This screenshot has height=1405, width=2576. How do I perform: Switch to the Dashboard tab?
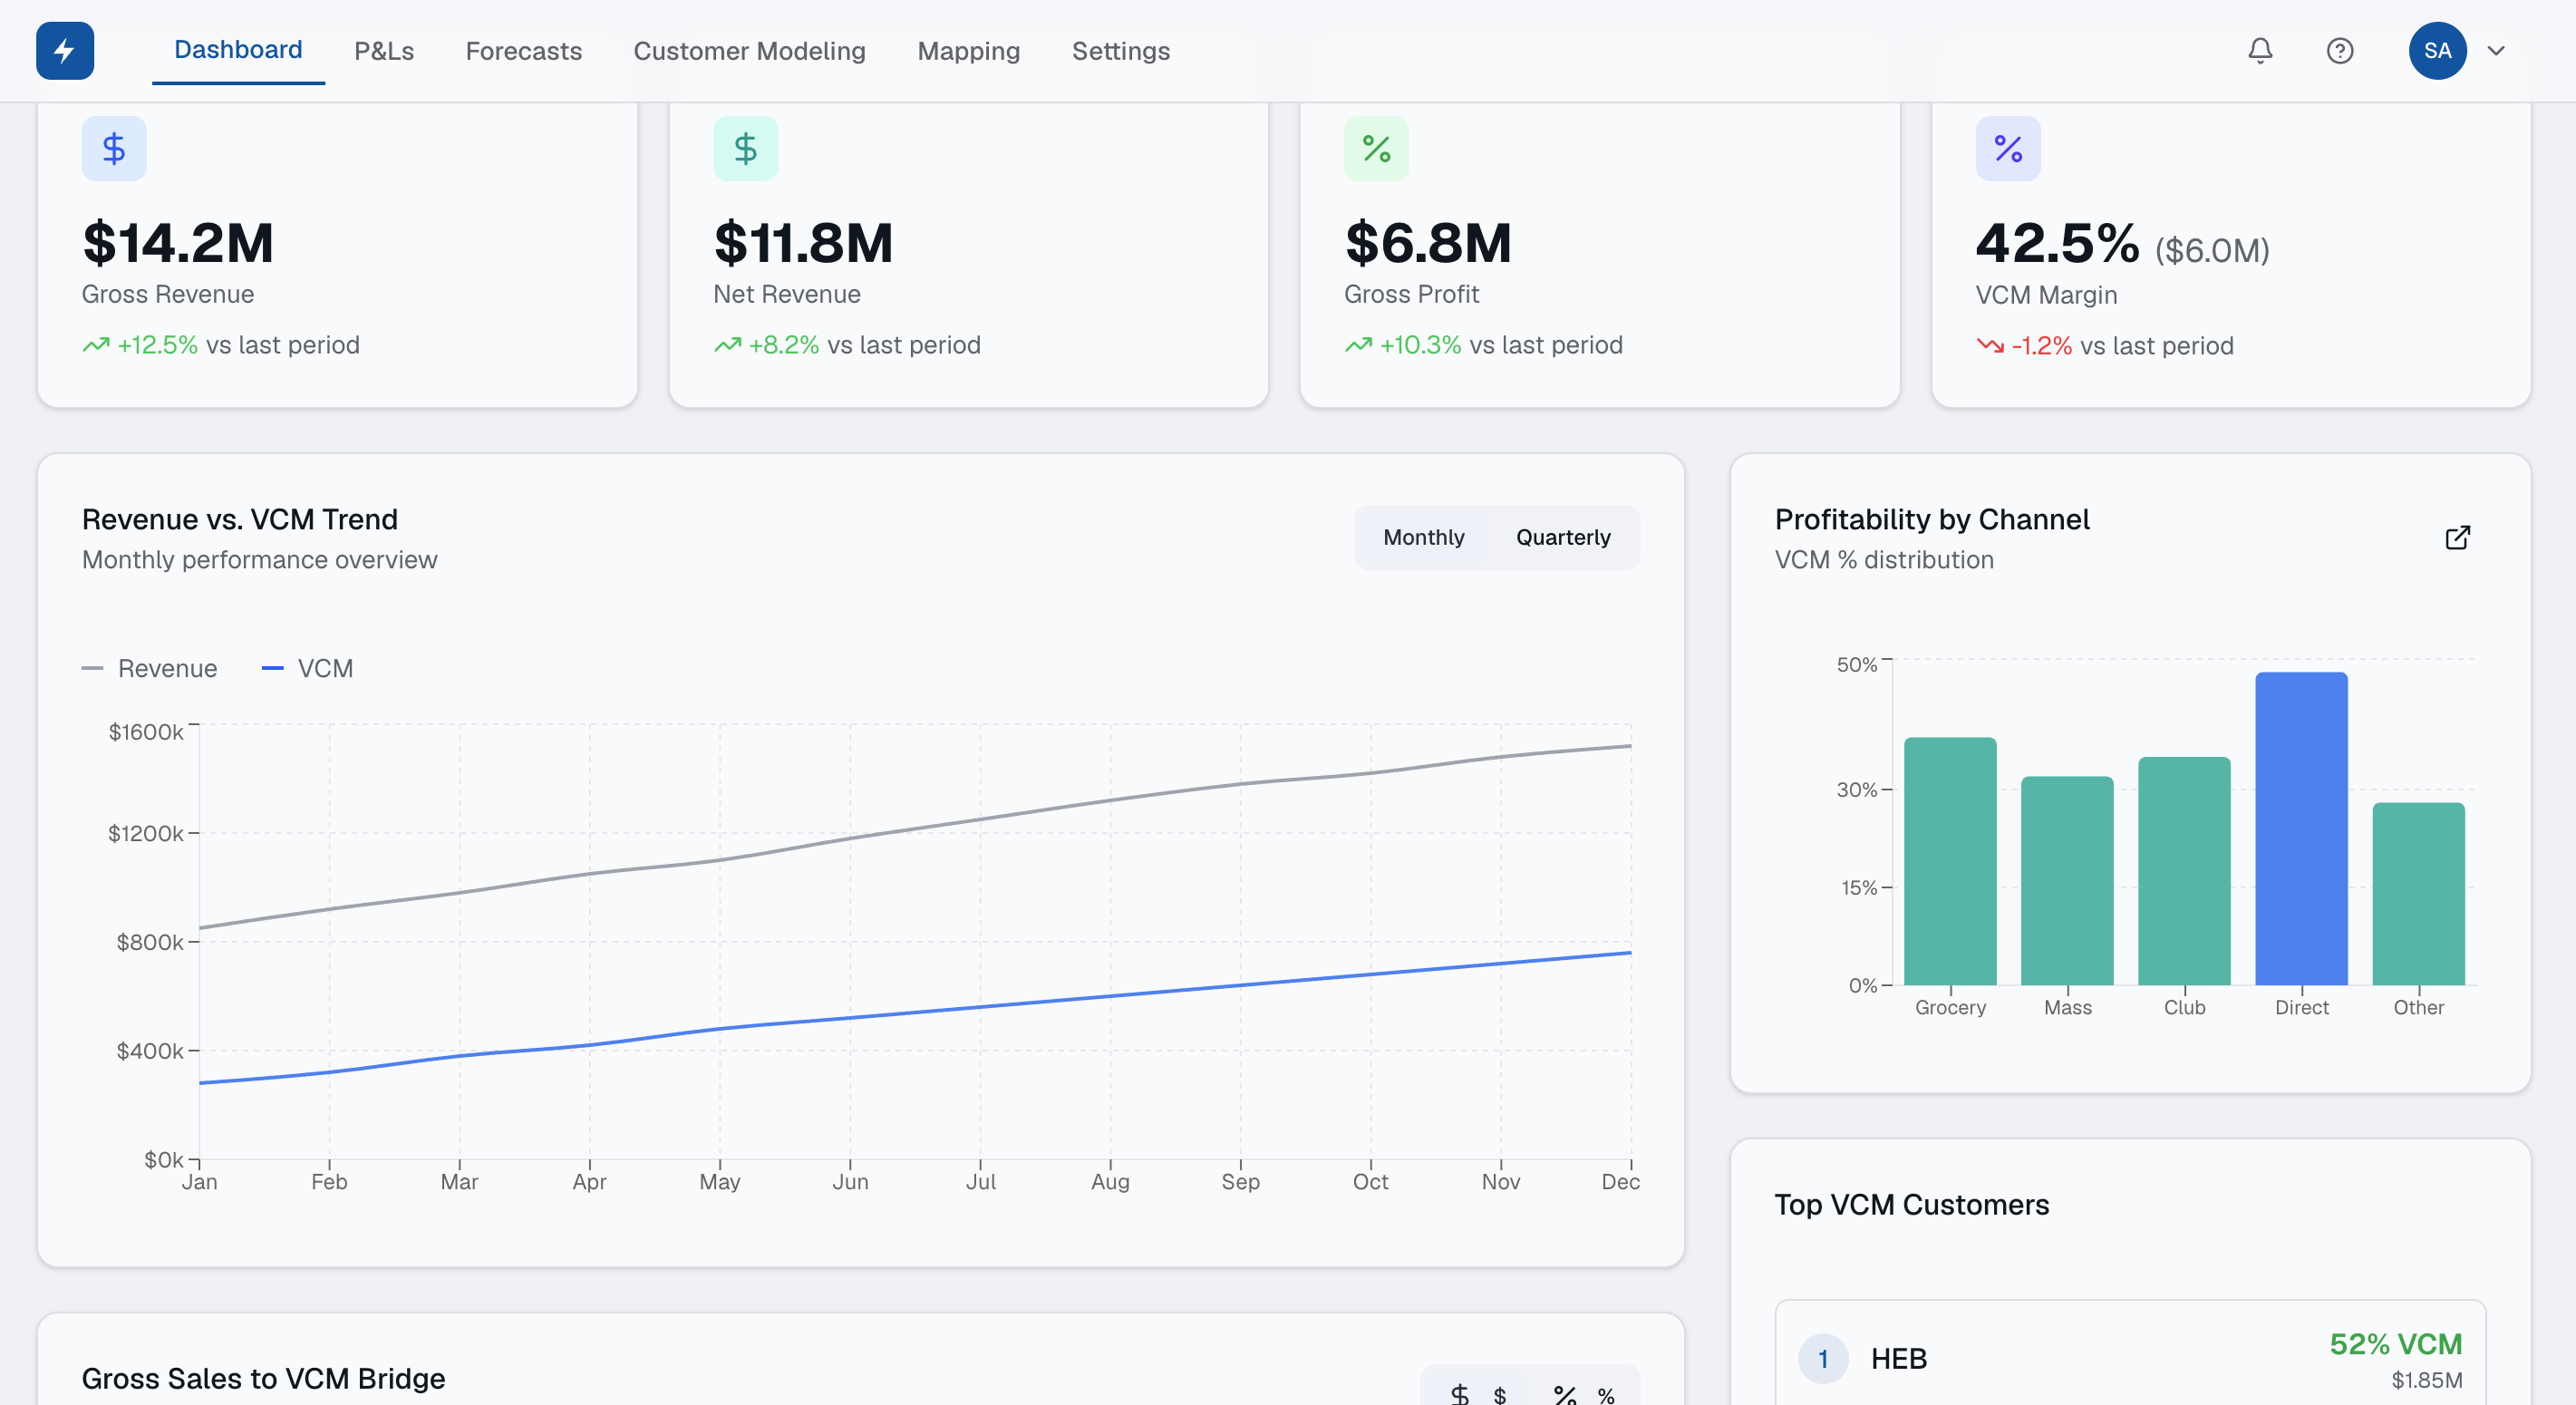[x=238, y=50]
